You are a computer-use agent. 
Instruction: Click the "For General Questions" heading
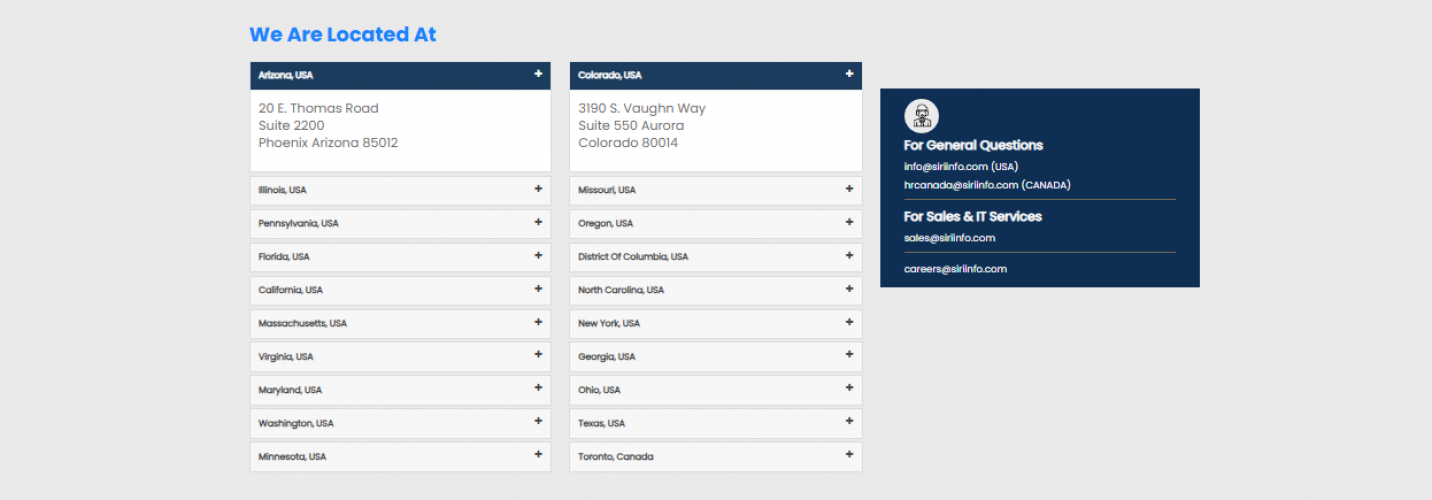[x=973, y=145]
